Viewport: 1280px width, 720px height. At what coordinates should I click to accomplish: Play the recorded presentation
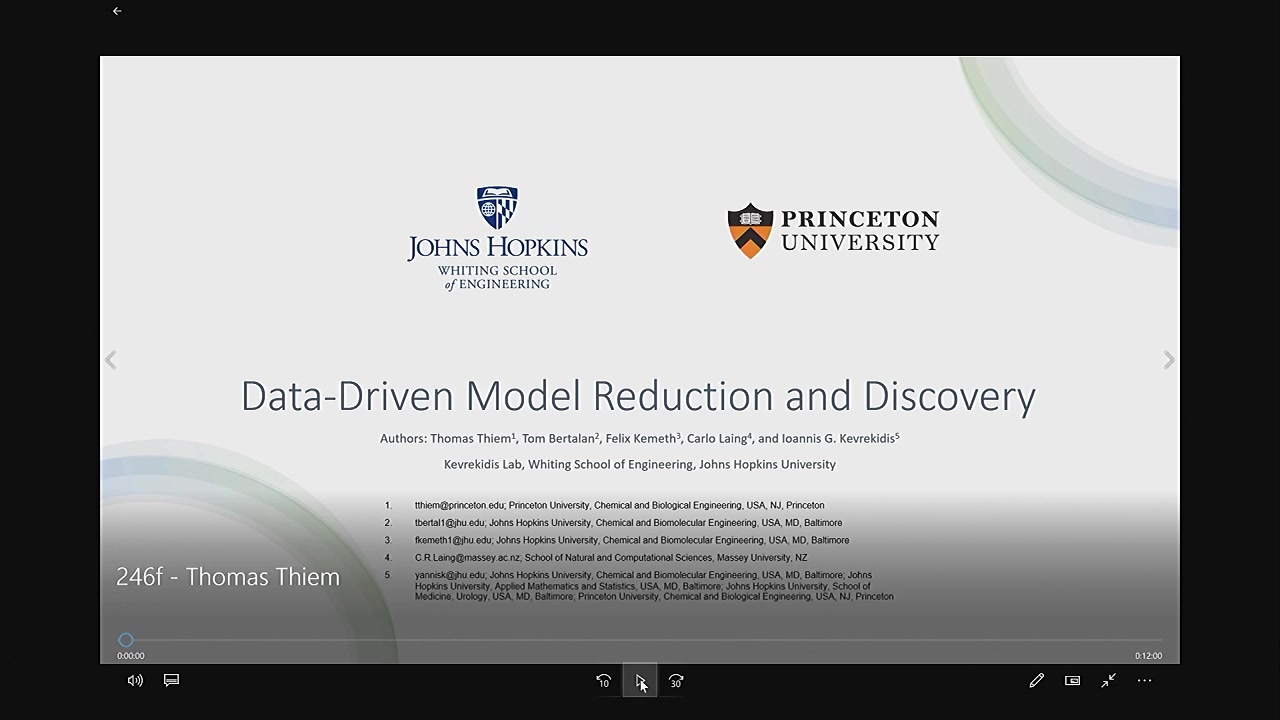[x=640, y=681]
